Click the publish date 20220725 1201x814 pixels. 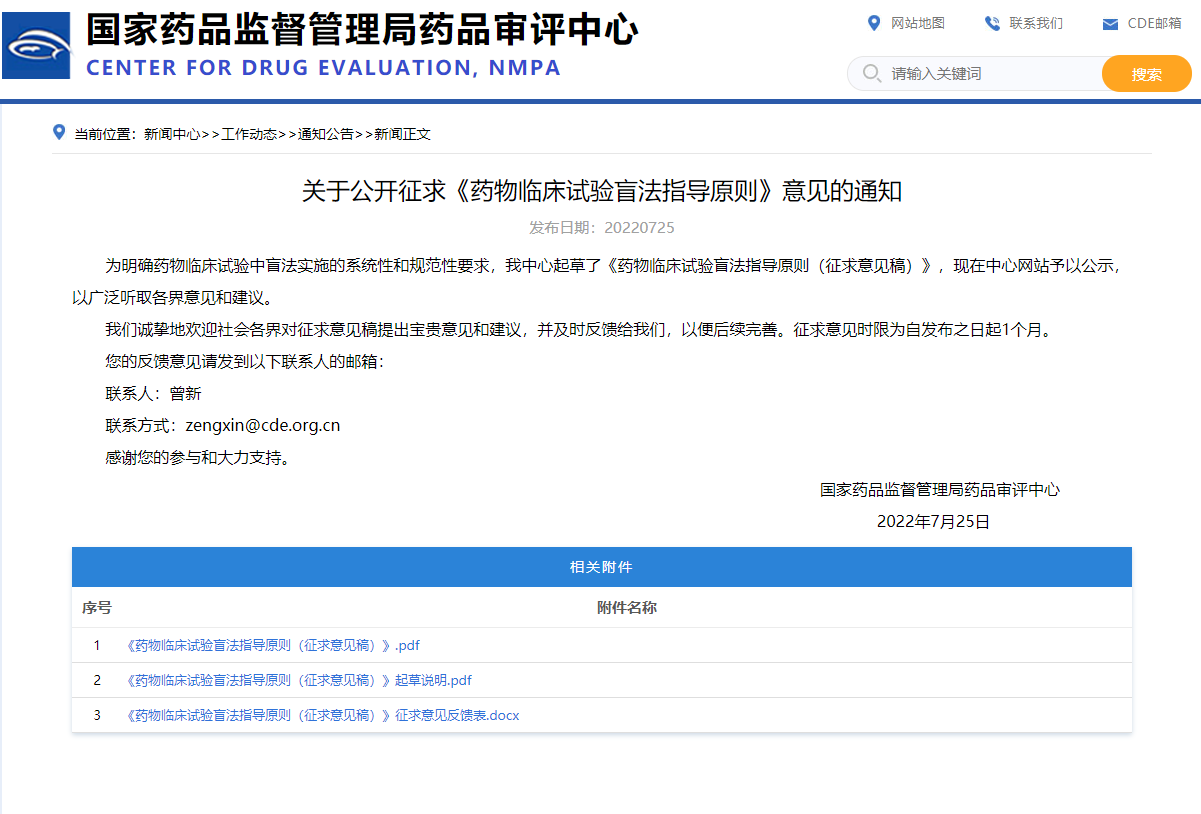click(639, 228)
